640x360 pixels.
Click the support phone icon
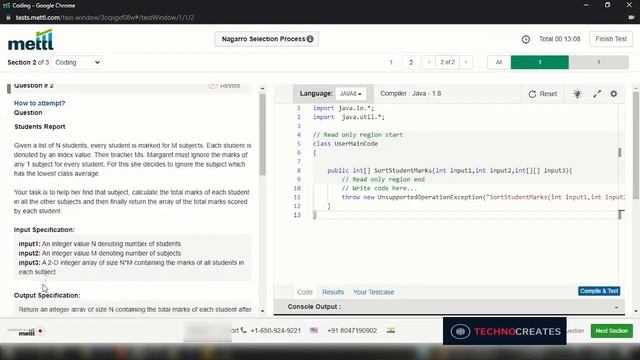point(244,330)
